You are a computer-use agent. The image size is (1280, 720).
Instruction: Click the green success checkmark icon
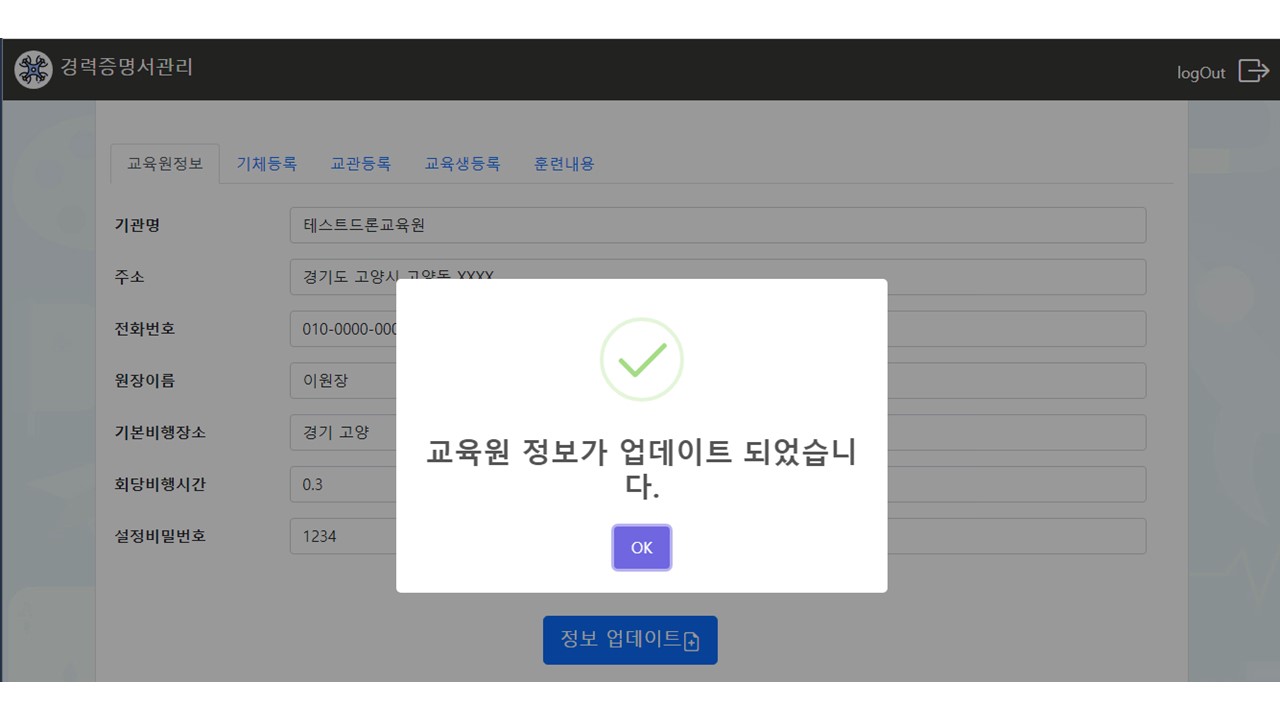(641, 360)
